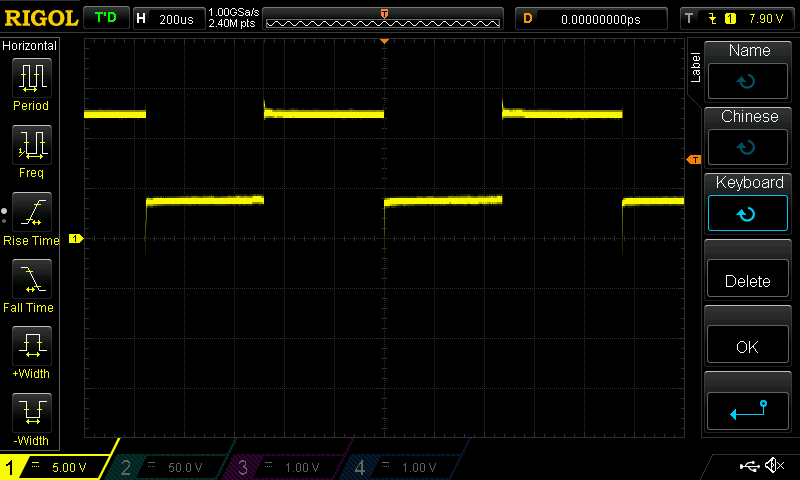Click the Chinese input rotate button
The width and height of the screenshot is (800, 480).
747,147
